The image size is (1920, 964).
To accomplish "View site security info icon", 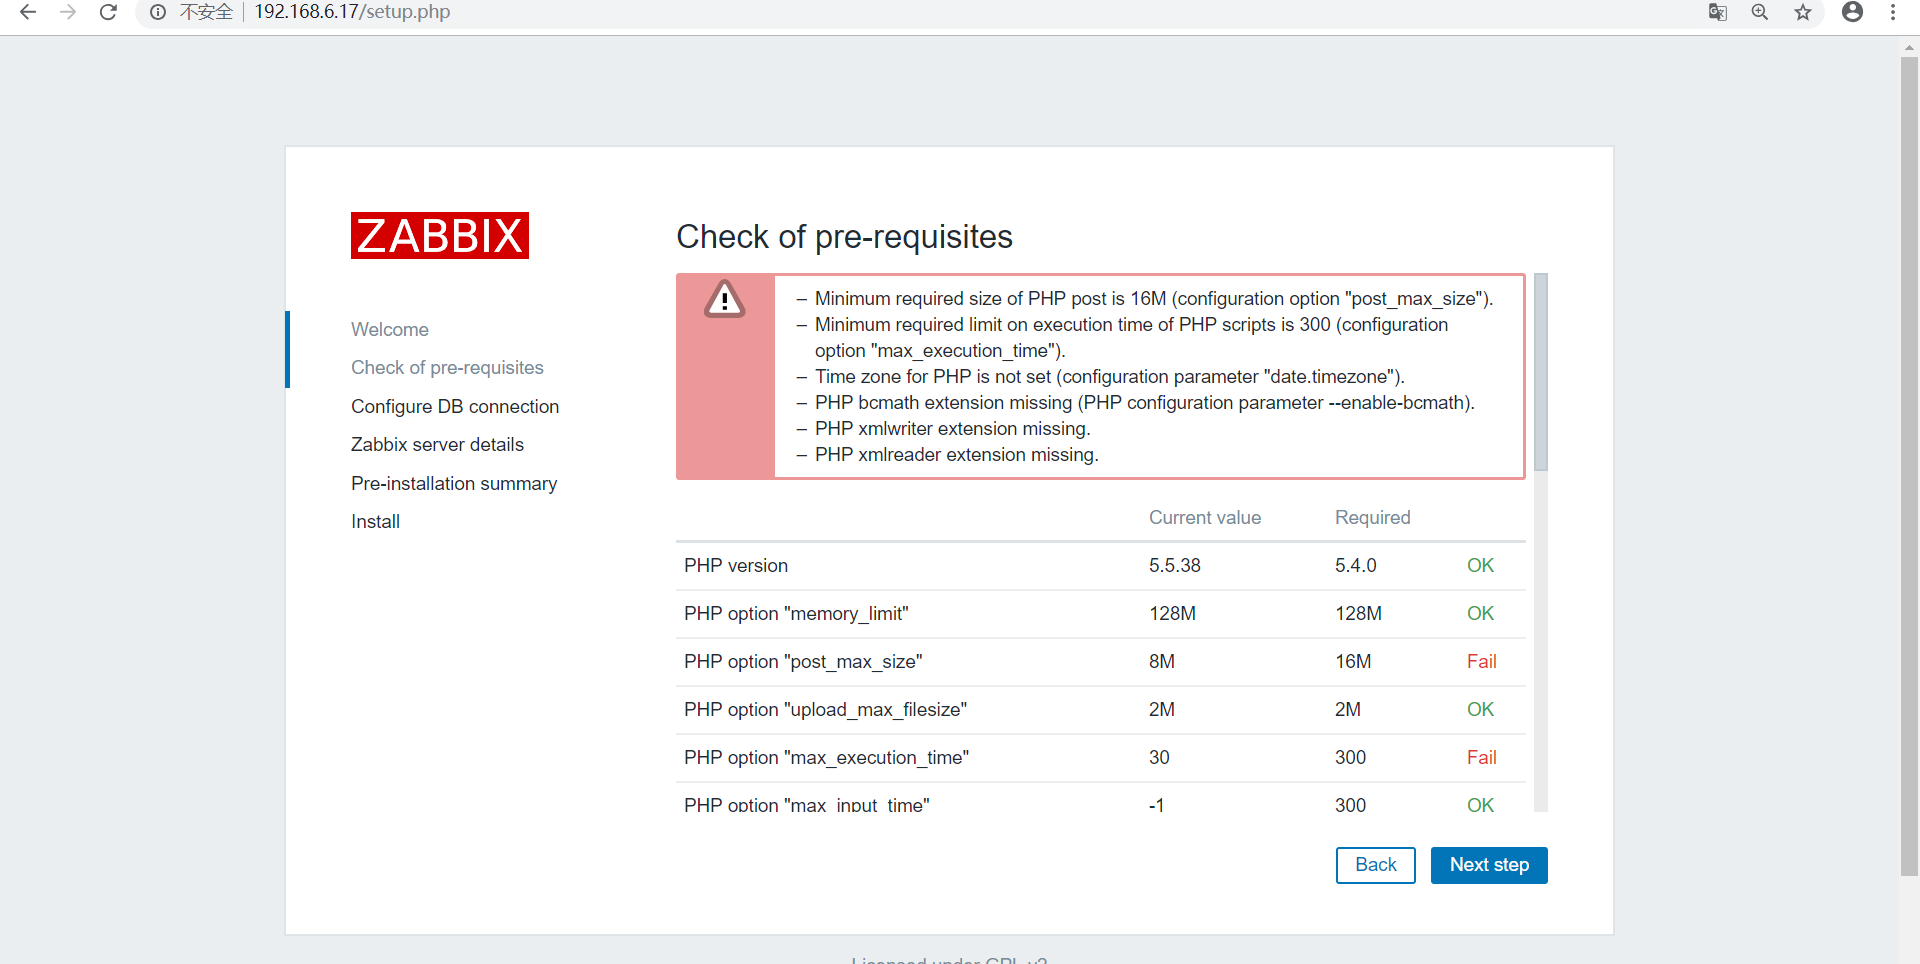I will [x=158, y=12].
